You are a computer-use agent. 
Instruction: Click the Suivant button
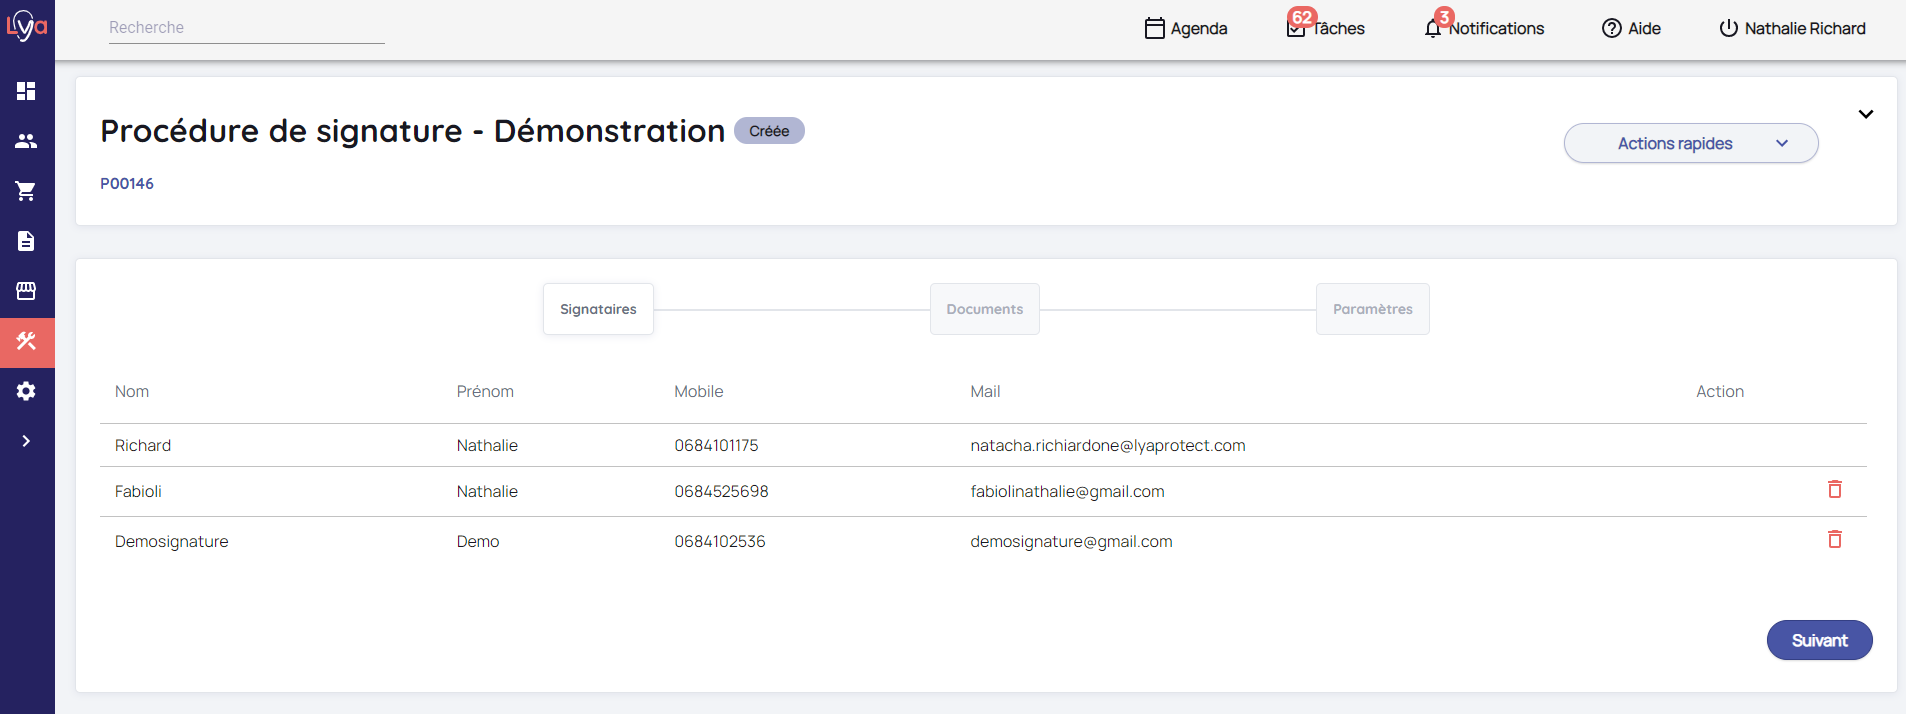click(1818, 640)
